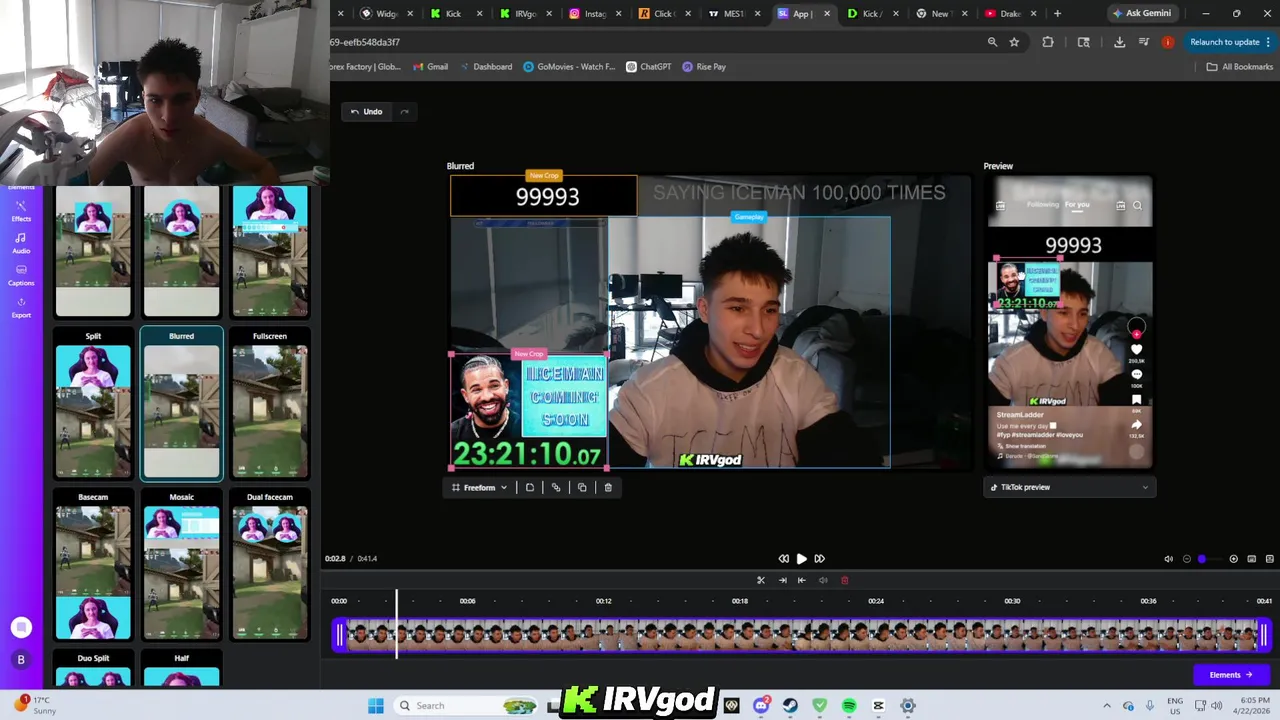Split clip with the scissors tool
The image size is (1280, 720).
(x=761, y=580)
